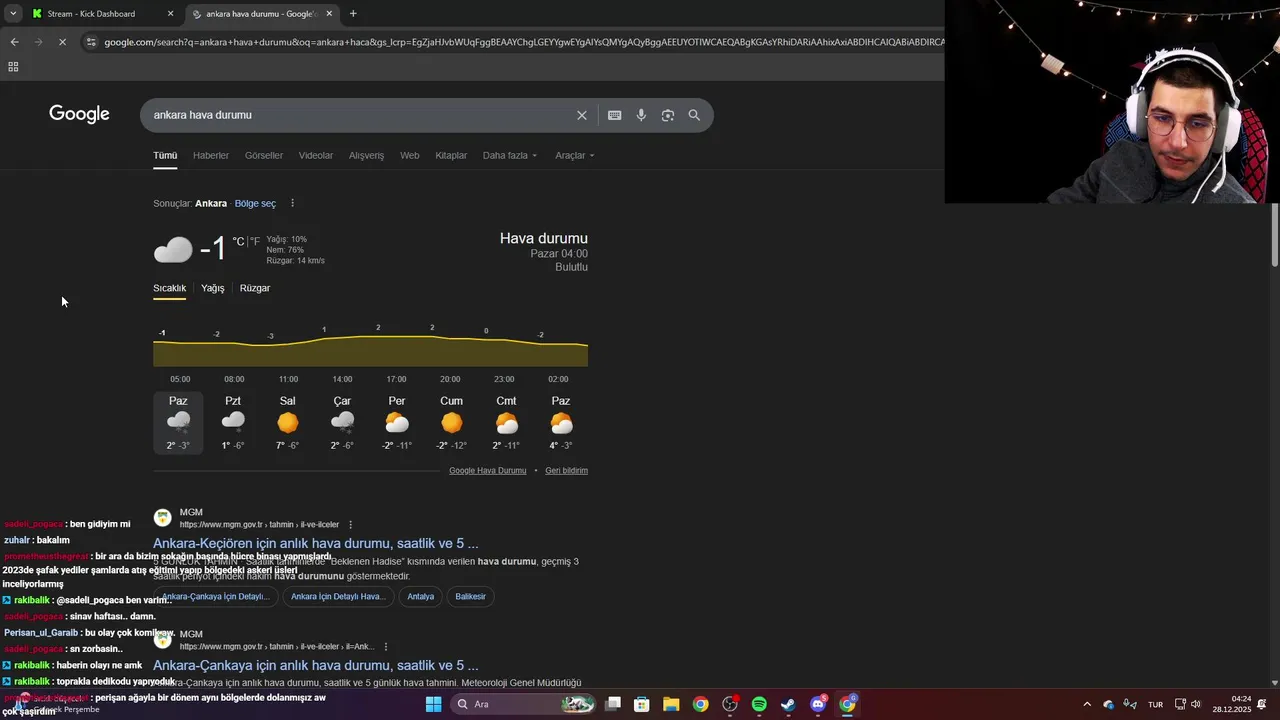Click the Balıkesir chip
The width and height of the screenshot is (1280, 720).
coord(470,597)
